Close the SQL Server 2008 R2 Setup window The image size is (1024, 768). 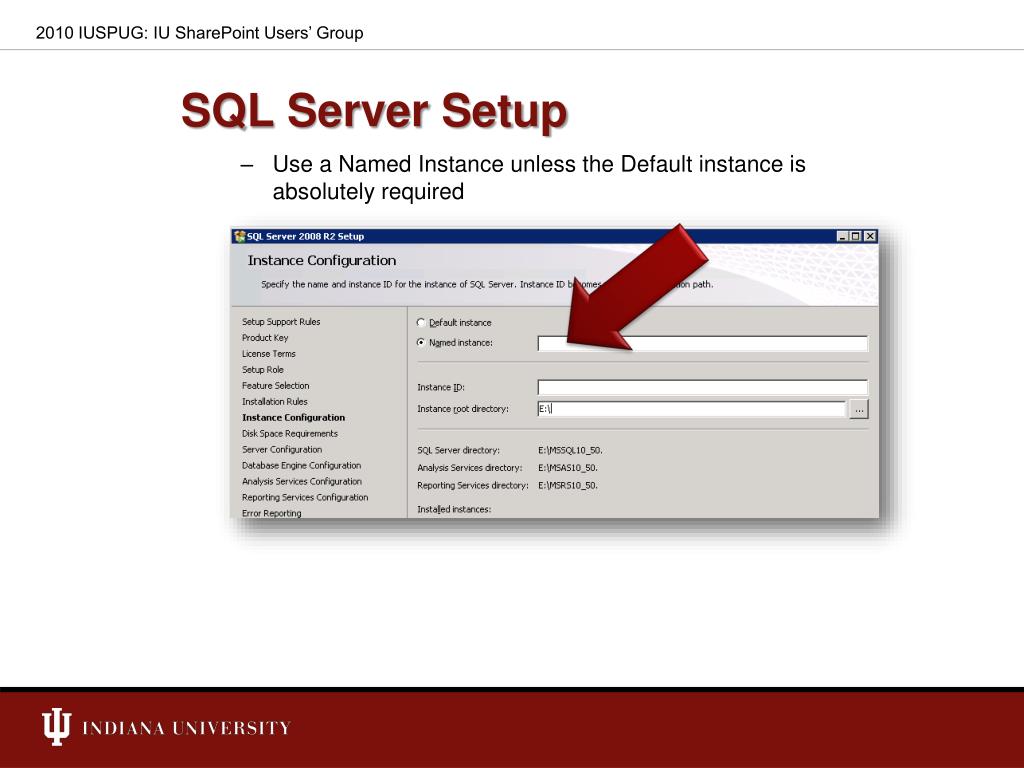pos(870,236)
